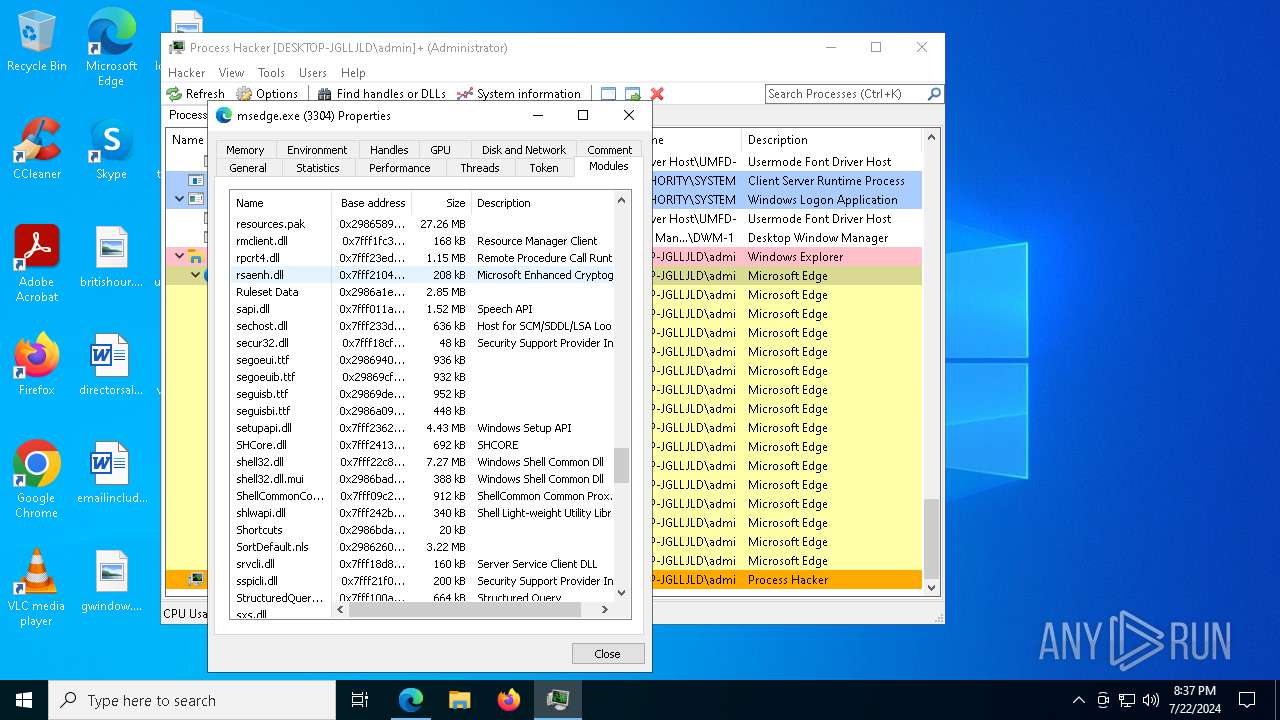Refresh the process list in Process Hacker
The width and height of the screenshot is (1280, 720).
coord(196,94)
